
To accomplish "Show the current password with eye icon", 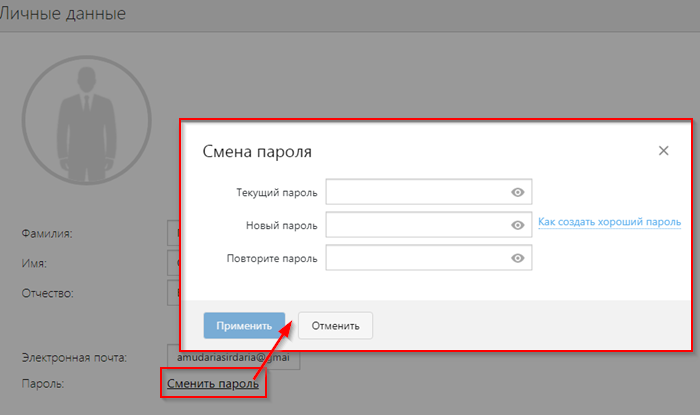I will [517, 192].
